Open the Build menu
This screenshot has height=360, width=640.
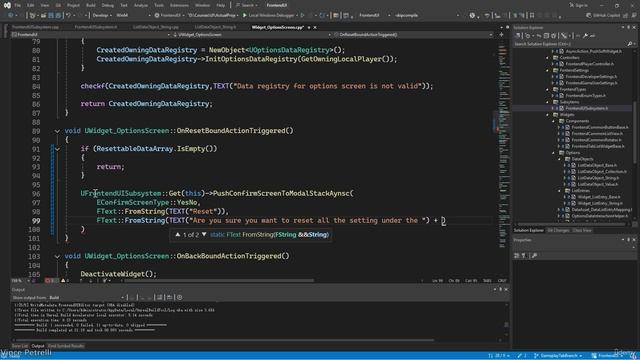coord(91,5)
